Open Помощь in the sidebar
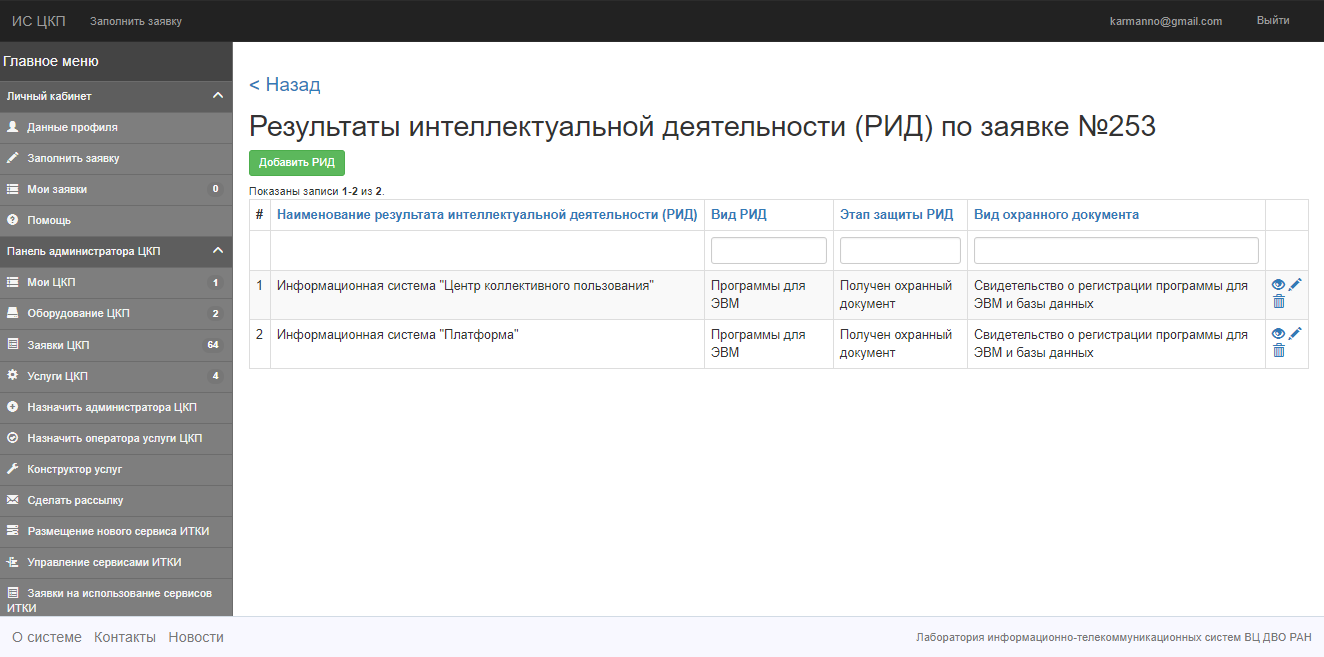 [116, 220]
